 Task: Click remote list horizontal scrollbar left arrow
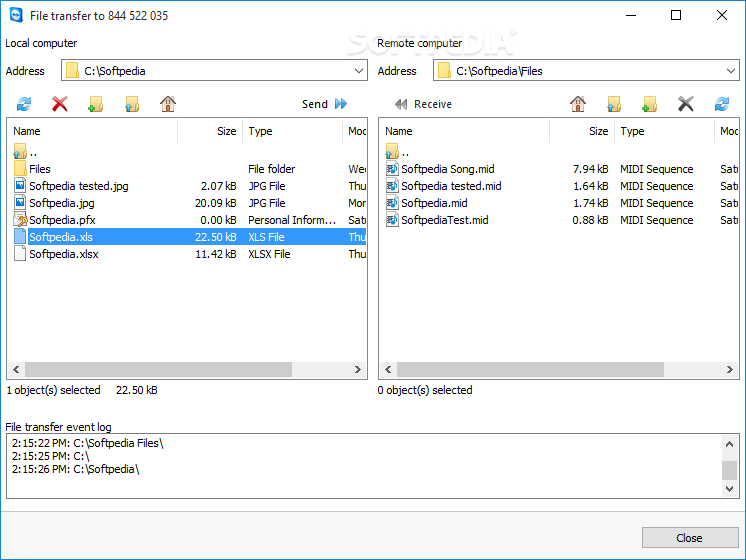pos(388,370)
